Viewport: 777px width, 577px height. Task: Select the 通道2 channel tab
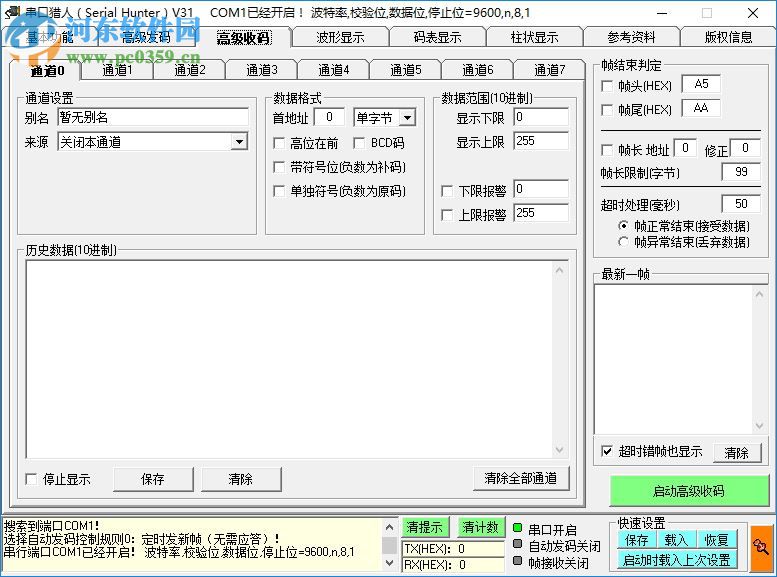tap(190, 70)
